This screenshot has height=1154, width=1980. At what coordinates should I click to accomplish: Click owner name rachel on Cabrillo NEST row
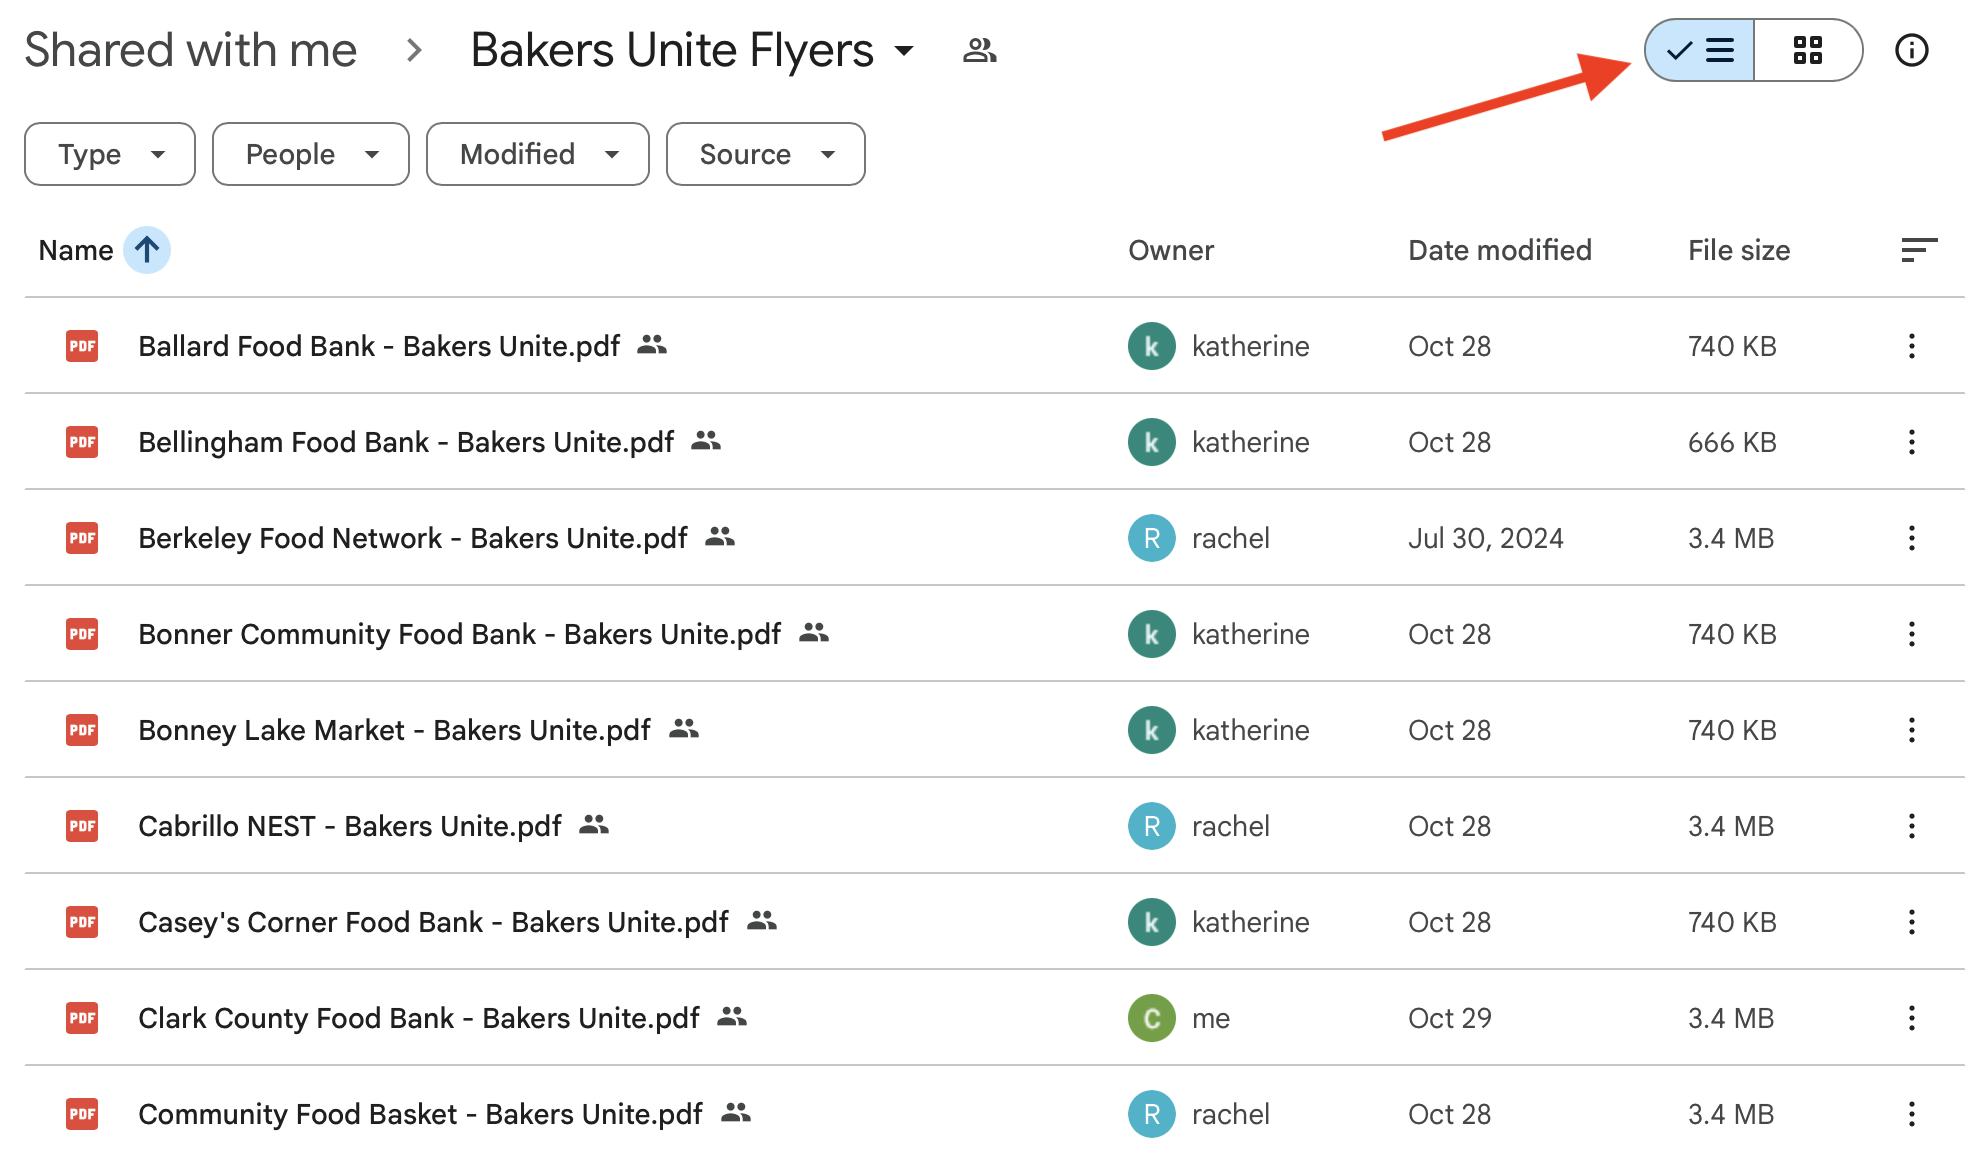[x=1231, y=826]
